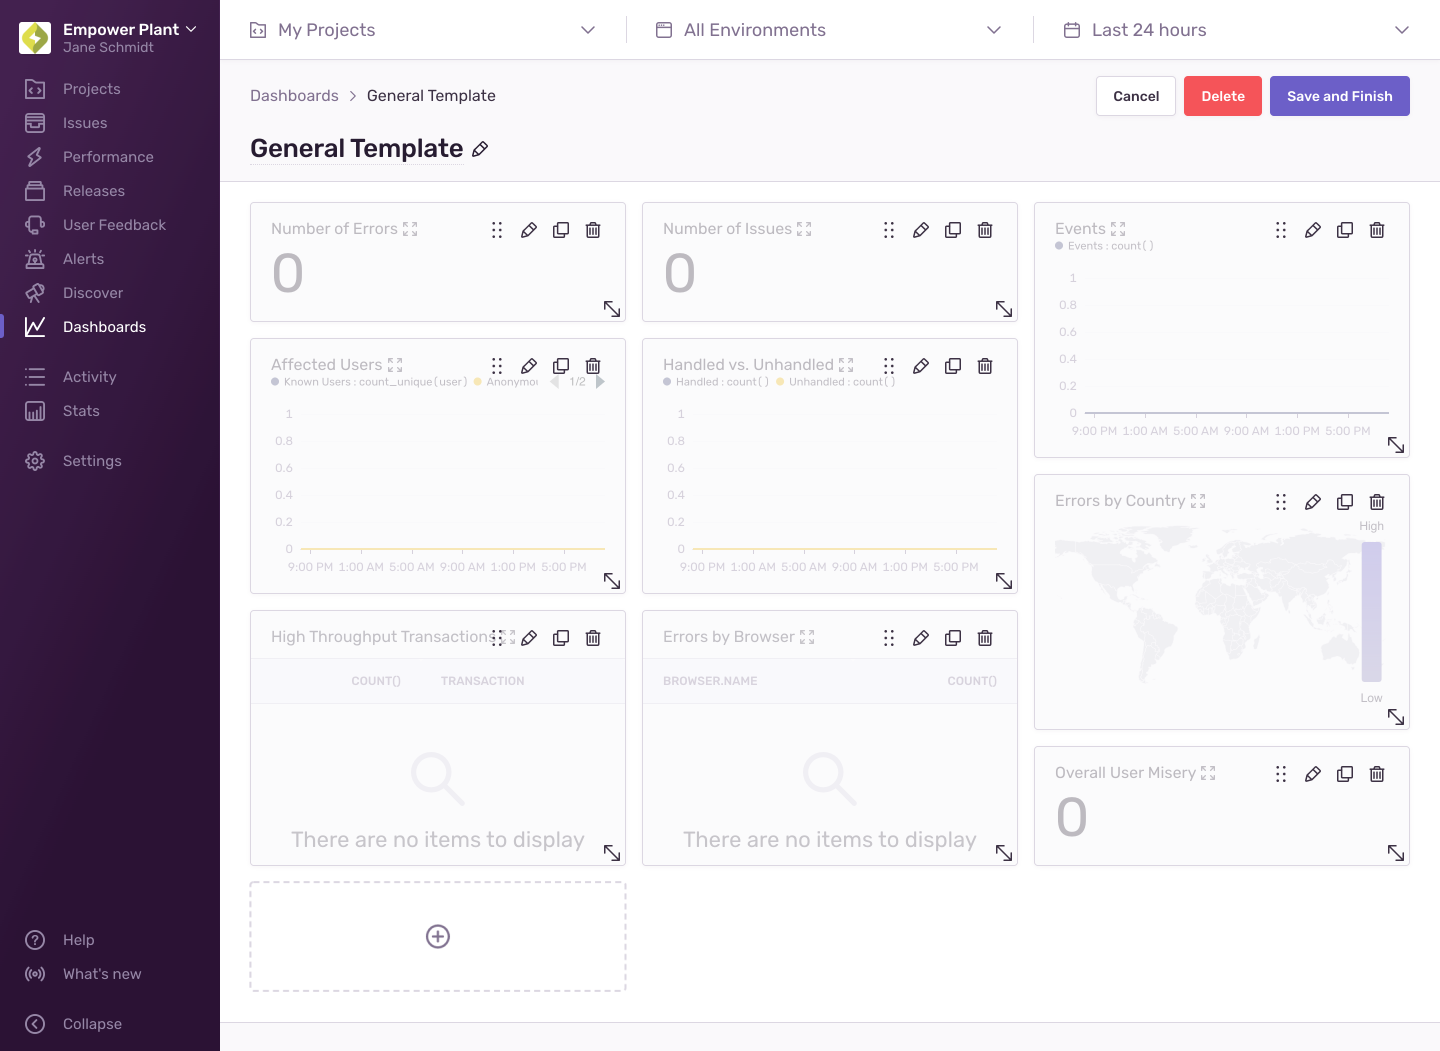The width and height of the screenshot is (1440, 1051).
Task: Open the My Projects dropdown
Action: 422,30
